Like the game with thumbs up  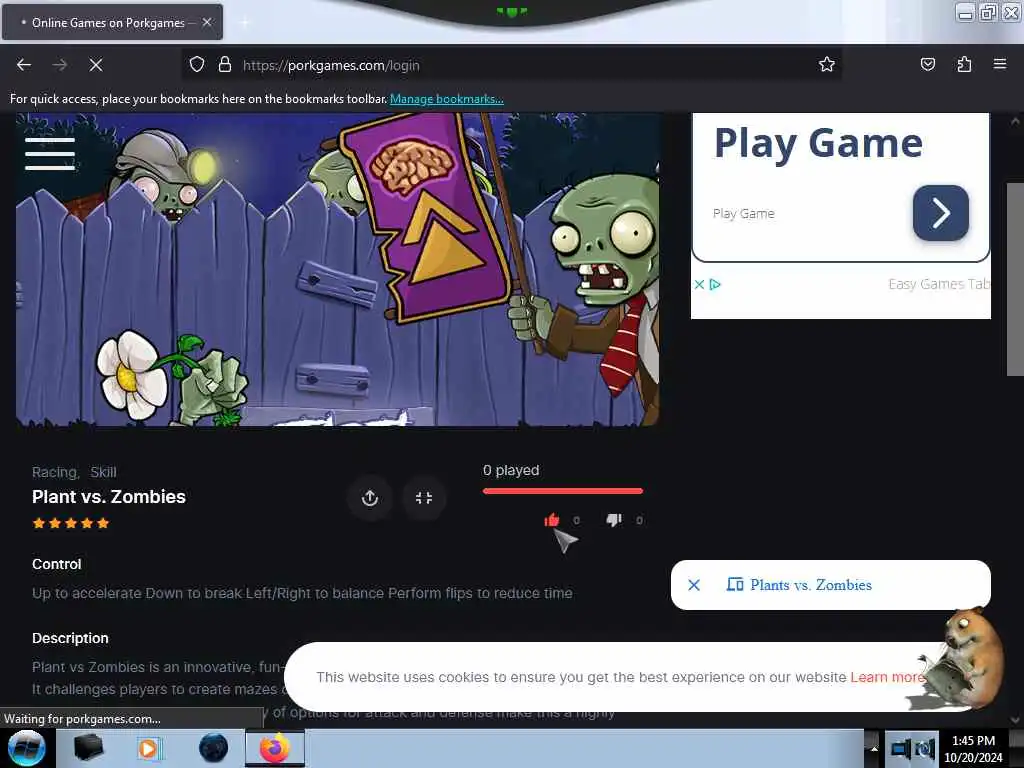tap(552, 520)
